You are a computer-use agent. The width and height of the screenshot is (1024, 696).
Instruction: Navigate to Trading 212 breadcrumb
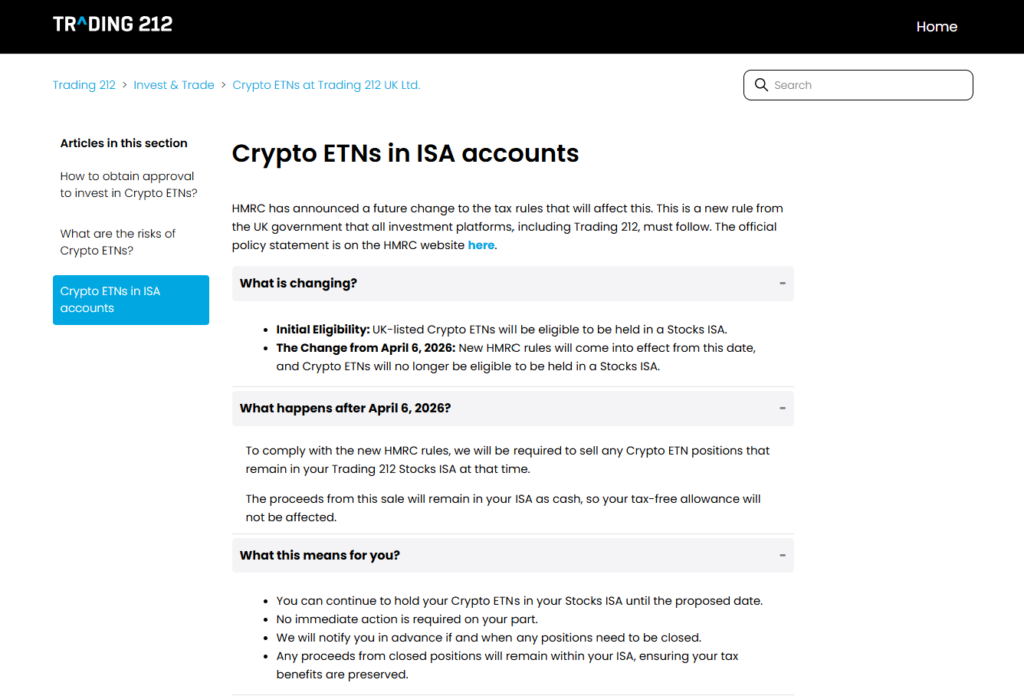click(x=84, y=85)
